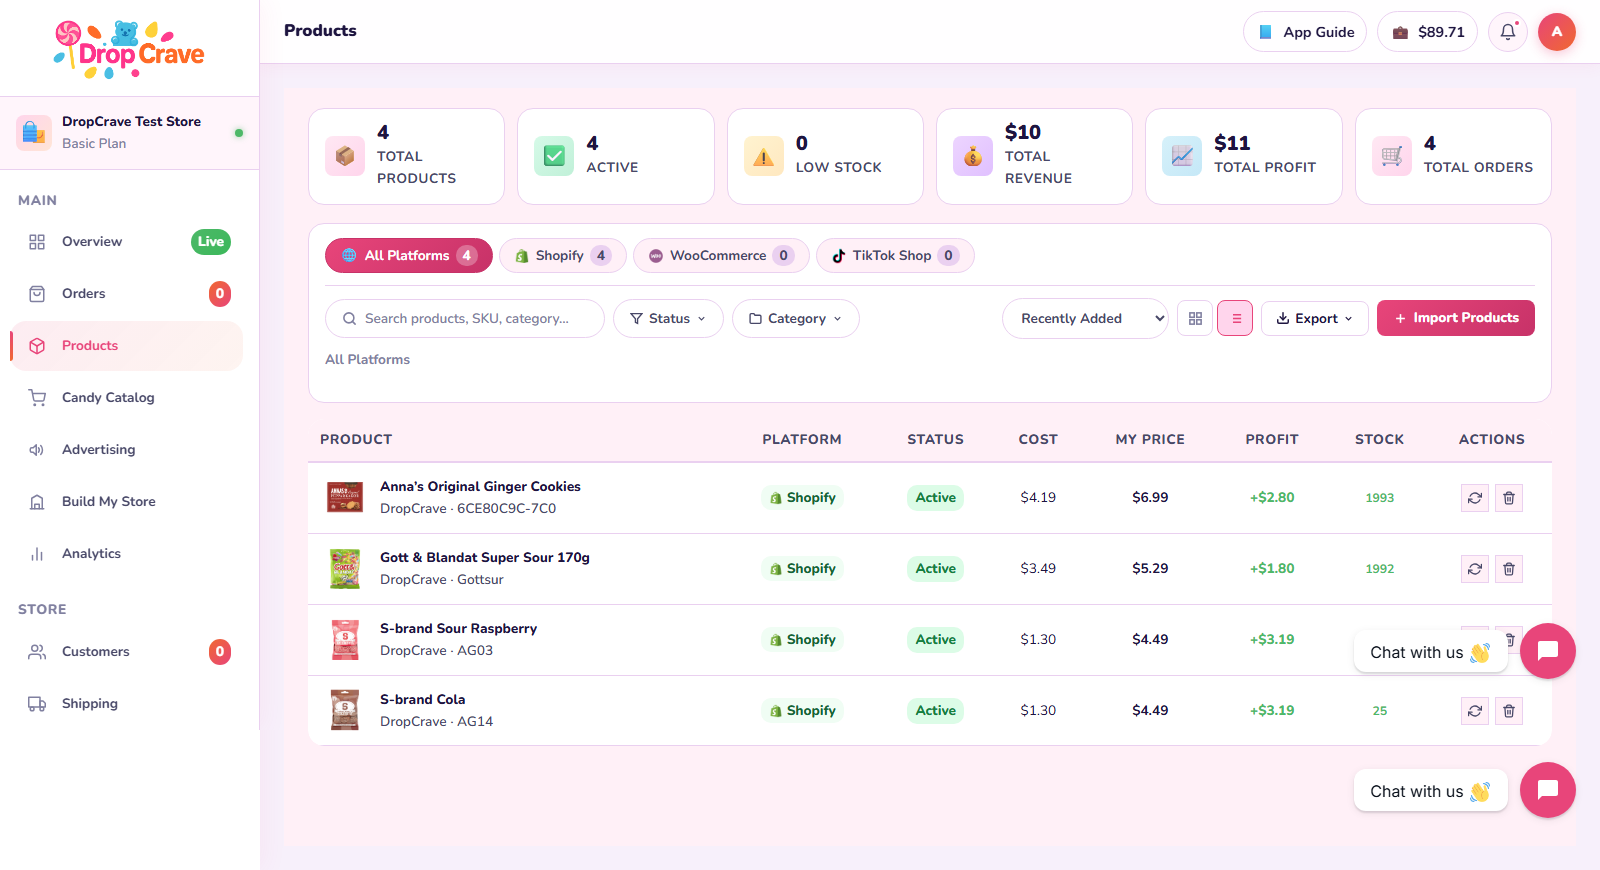
Task: Sync the Gott & Blandat Super Sour product
Action: point(1475,568)
